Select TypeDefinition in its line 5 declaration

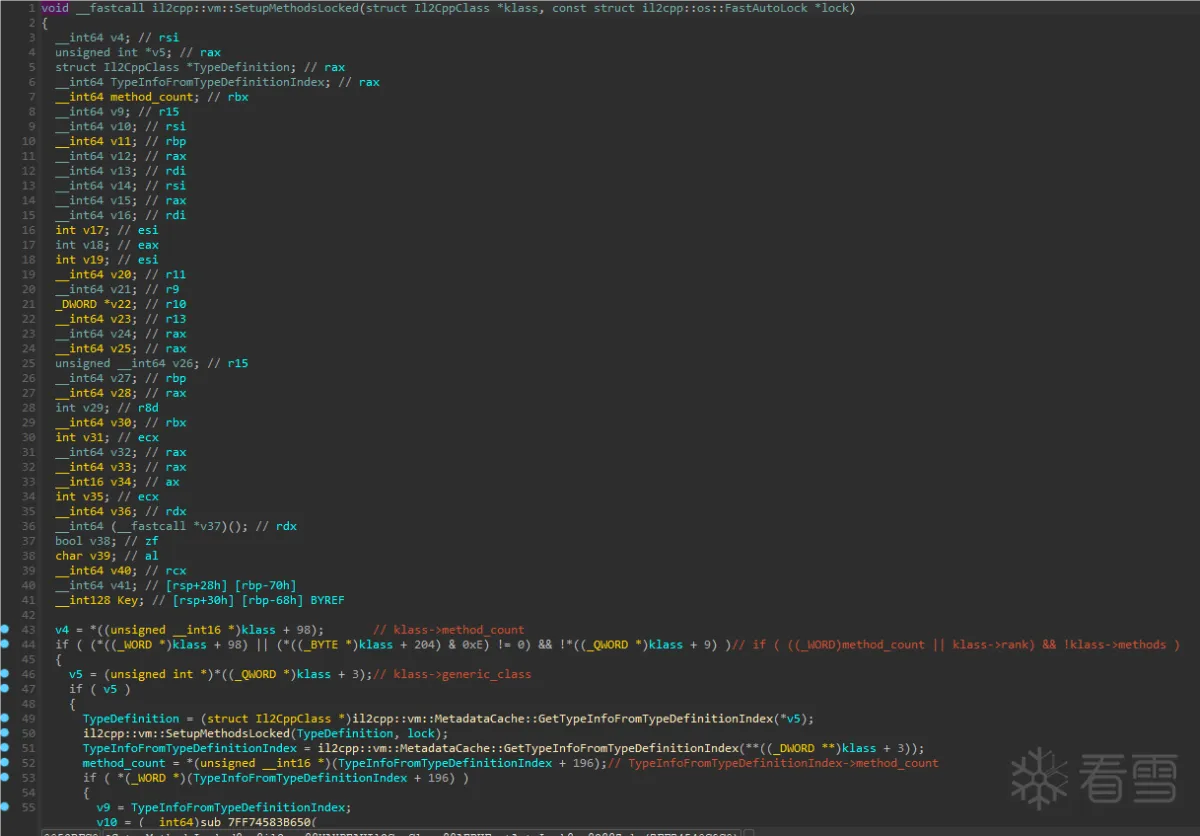pyautogui.click(x=241, y=67)
